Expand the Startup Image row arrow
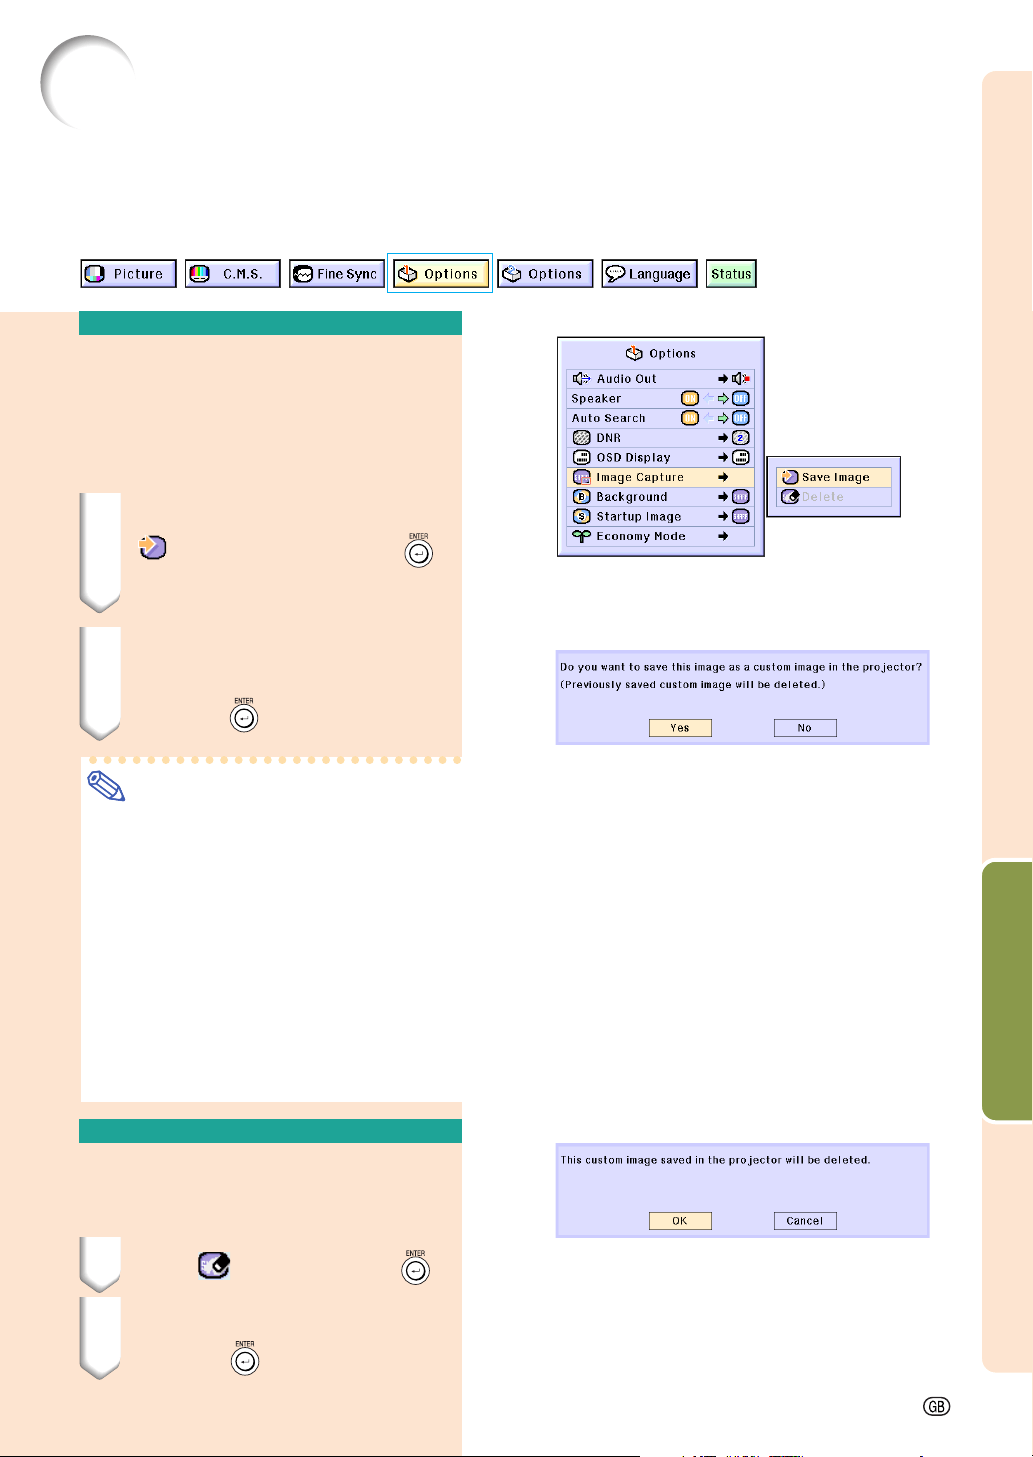This screenshot has height=1457, width=1033. coord(723,517)
